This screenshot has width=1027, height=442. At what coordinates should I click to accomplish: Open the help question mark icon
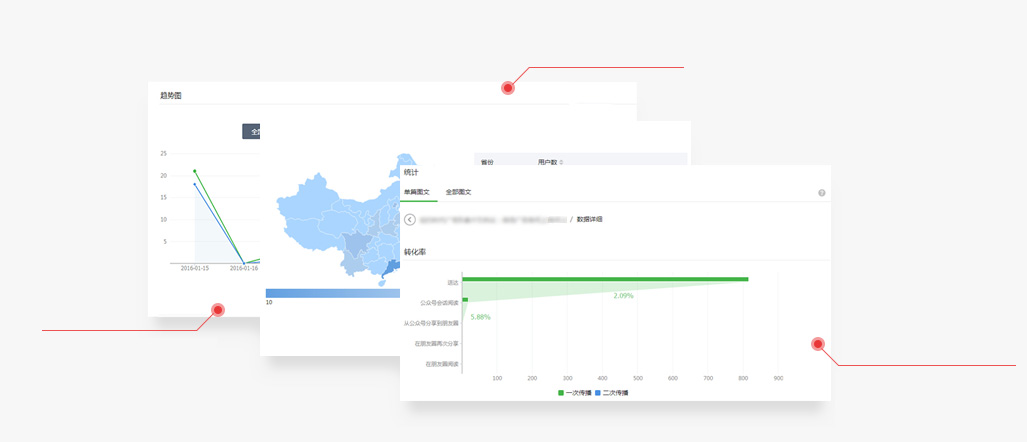821,192
